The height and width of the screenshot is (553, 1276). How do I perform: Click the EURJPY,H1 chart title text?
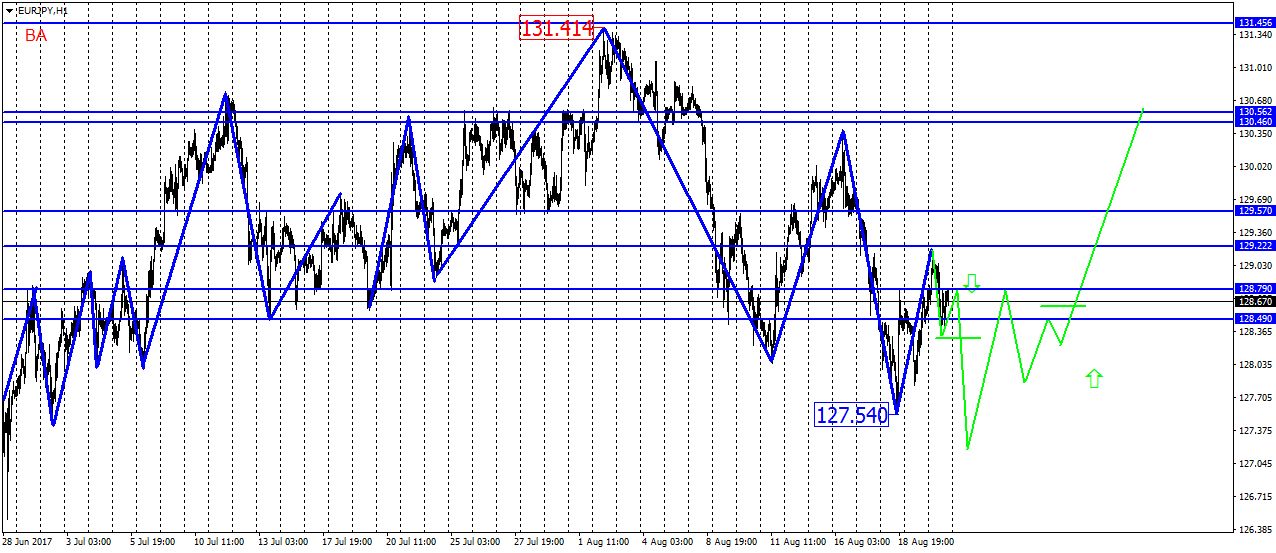coord(43,10)
